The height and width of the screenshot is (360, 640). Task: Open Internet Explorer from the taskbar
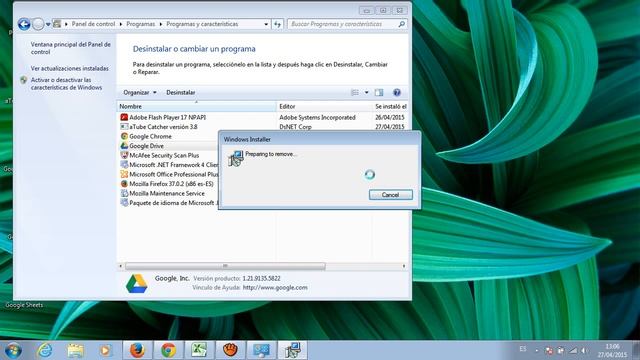(x=45, y=351)
